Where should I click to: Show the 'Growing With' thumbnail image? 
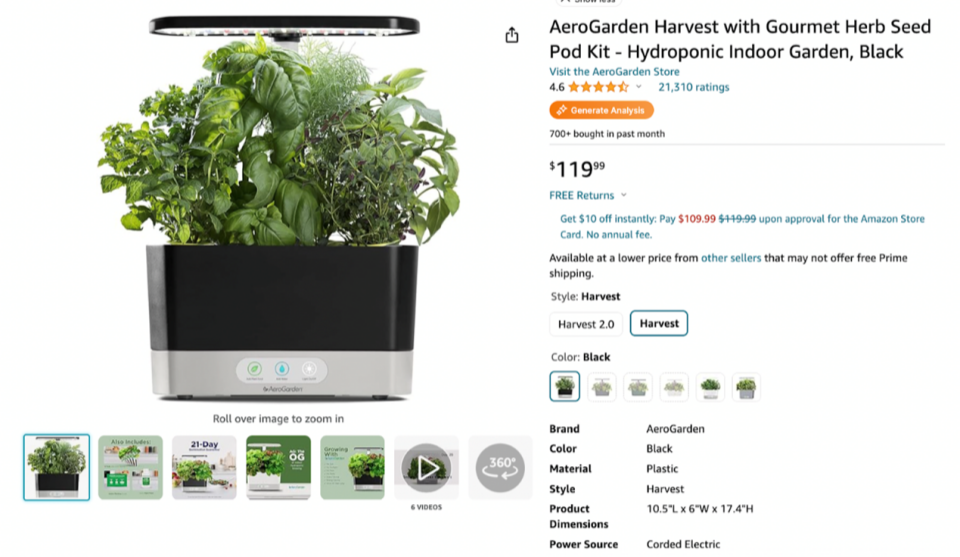(352, 468)
